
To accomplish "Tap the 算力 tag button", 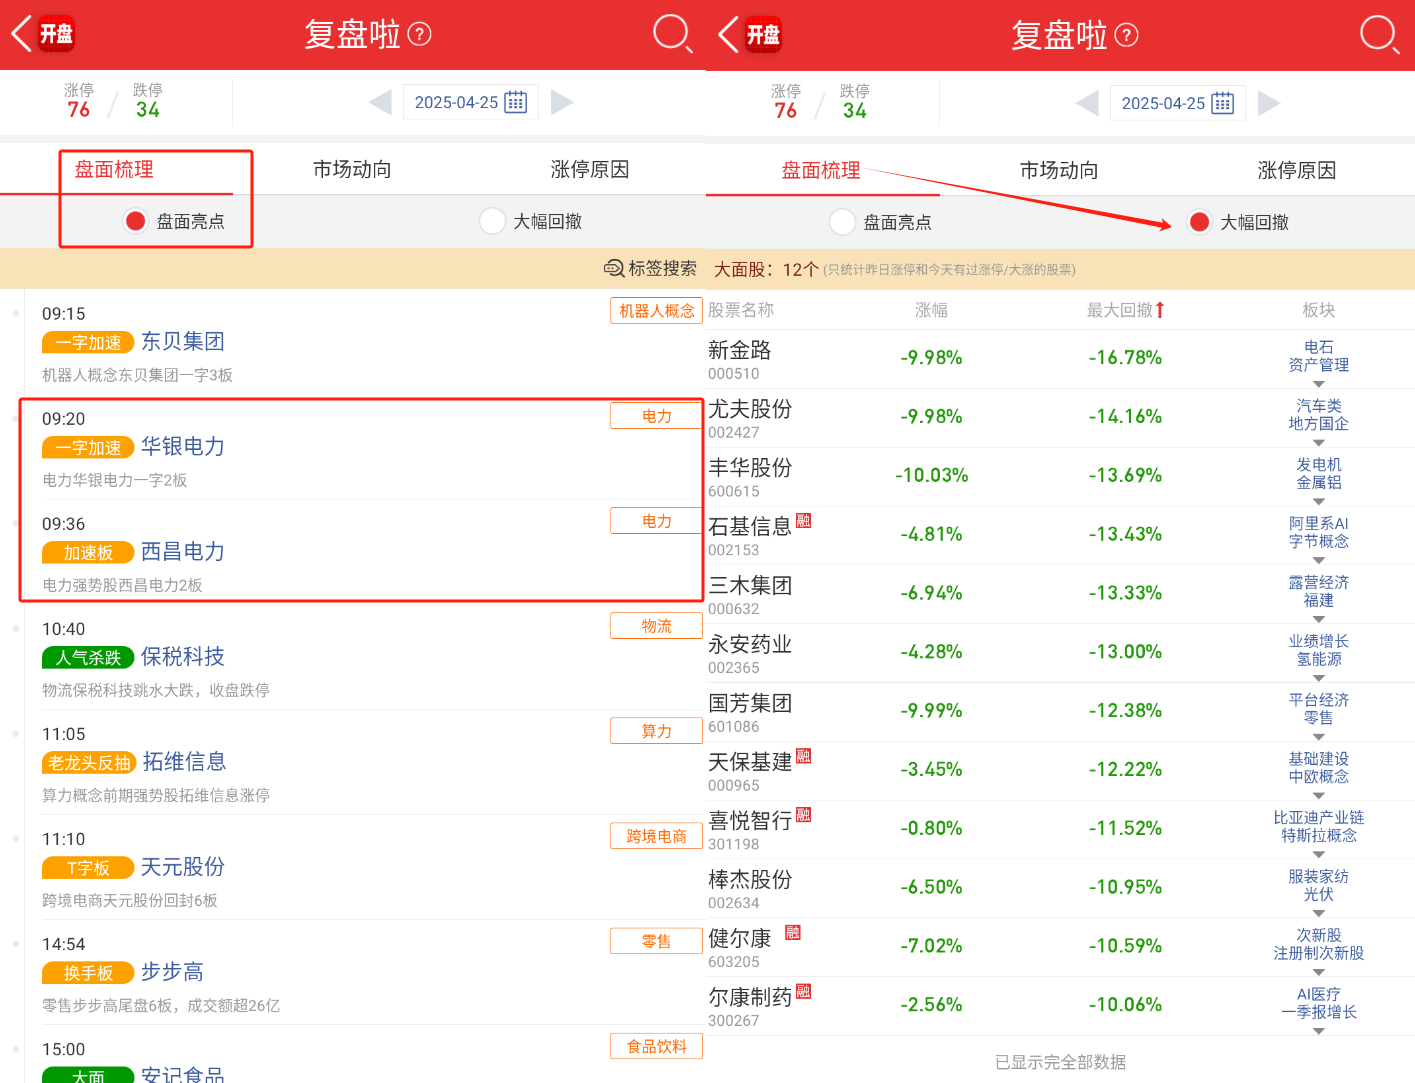I will pos(656,731).
